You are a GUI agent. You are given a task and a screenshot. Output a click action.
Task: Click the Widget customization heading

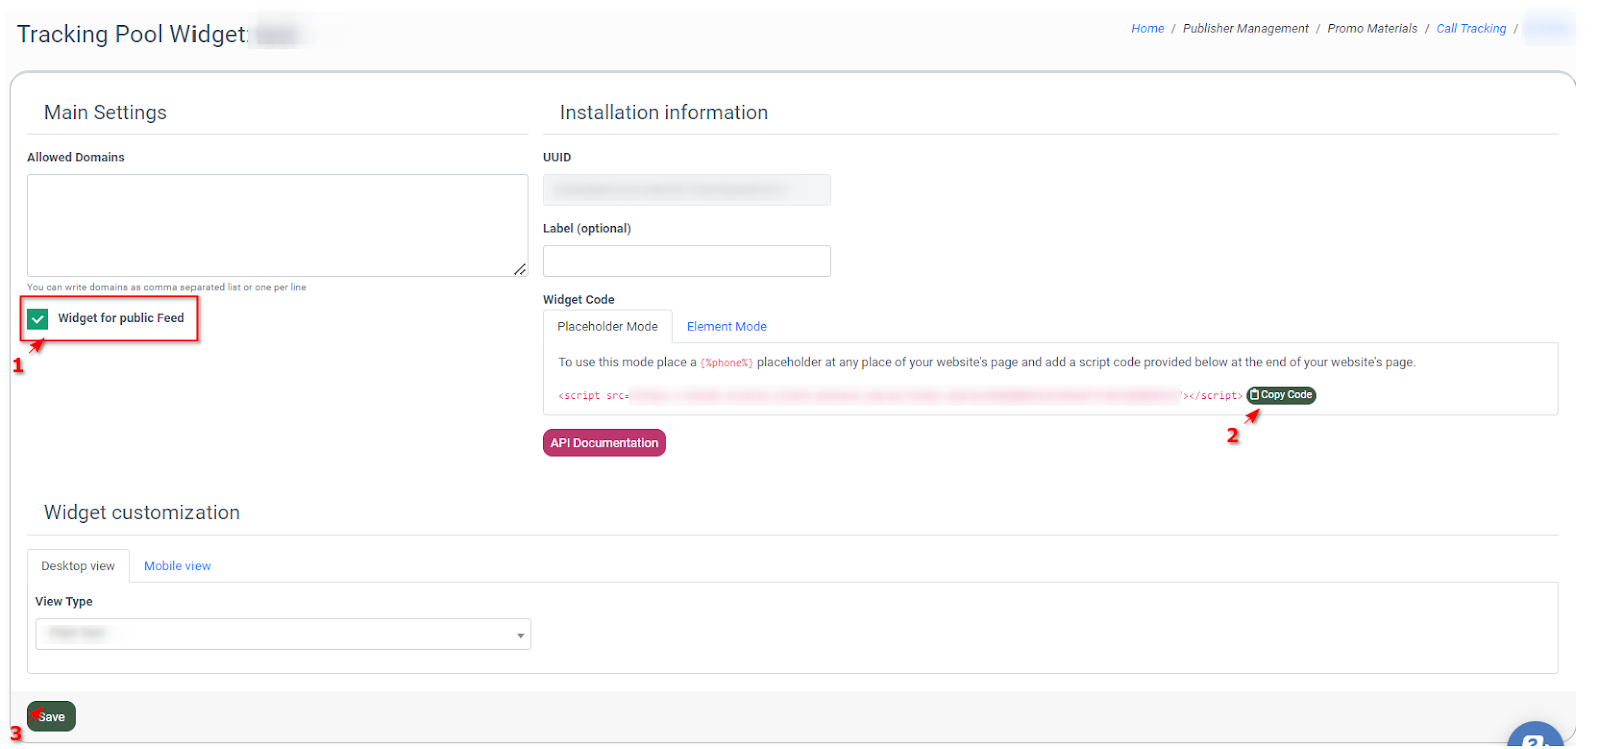142,513
